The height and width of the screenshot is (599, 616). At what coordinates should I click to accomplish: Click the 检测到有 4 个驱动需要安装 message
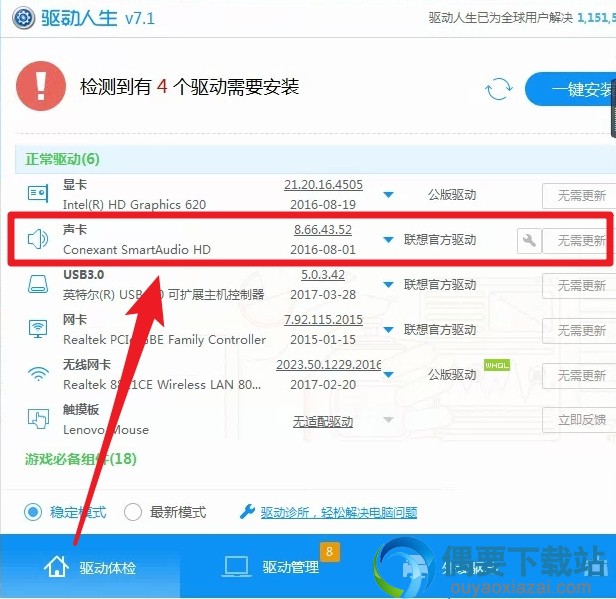point(189,87)
